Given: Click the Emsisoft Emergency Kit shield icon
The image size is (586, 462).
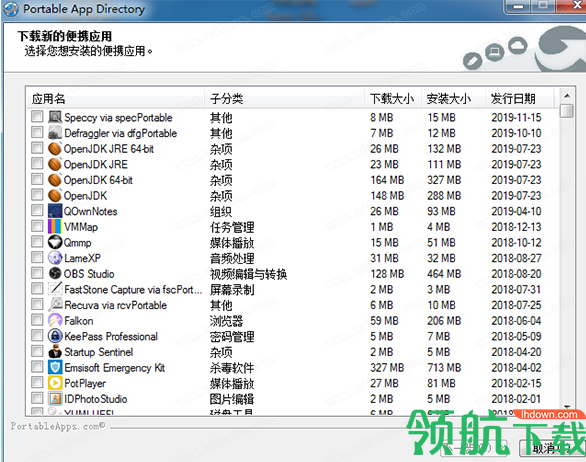Looking at the screenshot, I should [x=55, y=367].
